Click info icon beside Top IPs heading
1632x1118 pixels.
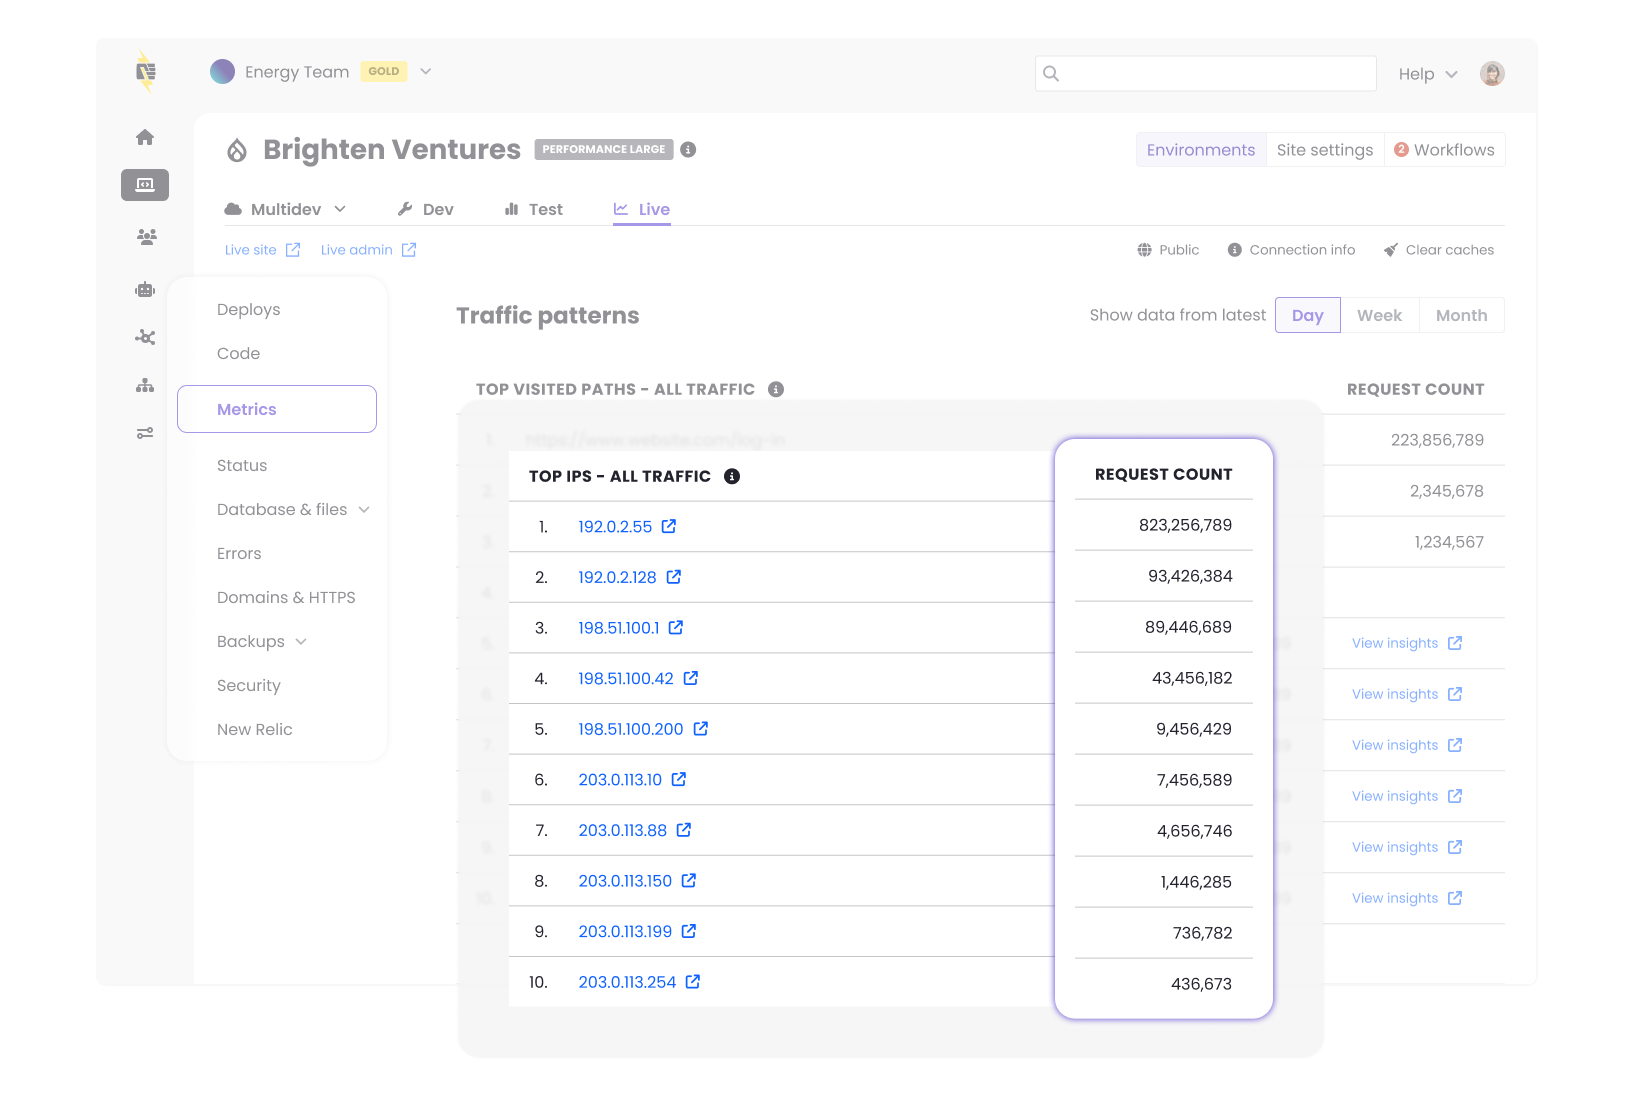pyautogui.click(x=732, y=476)
